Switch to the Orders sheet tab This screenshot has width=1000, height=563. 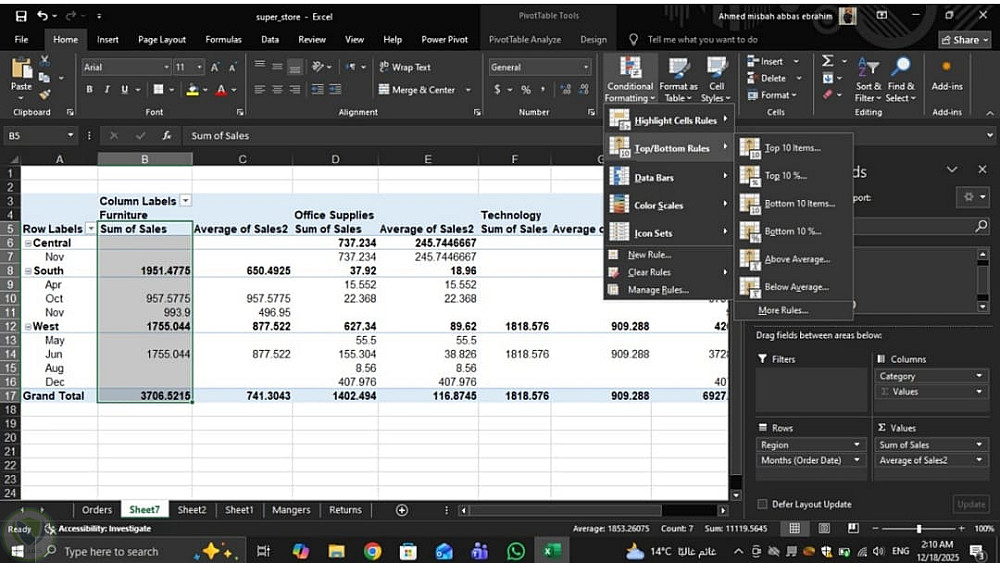[97, 510]
